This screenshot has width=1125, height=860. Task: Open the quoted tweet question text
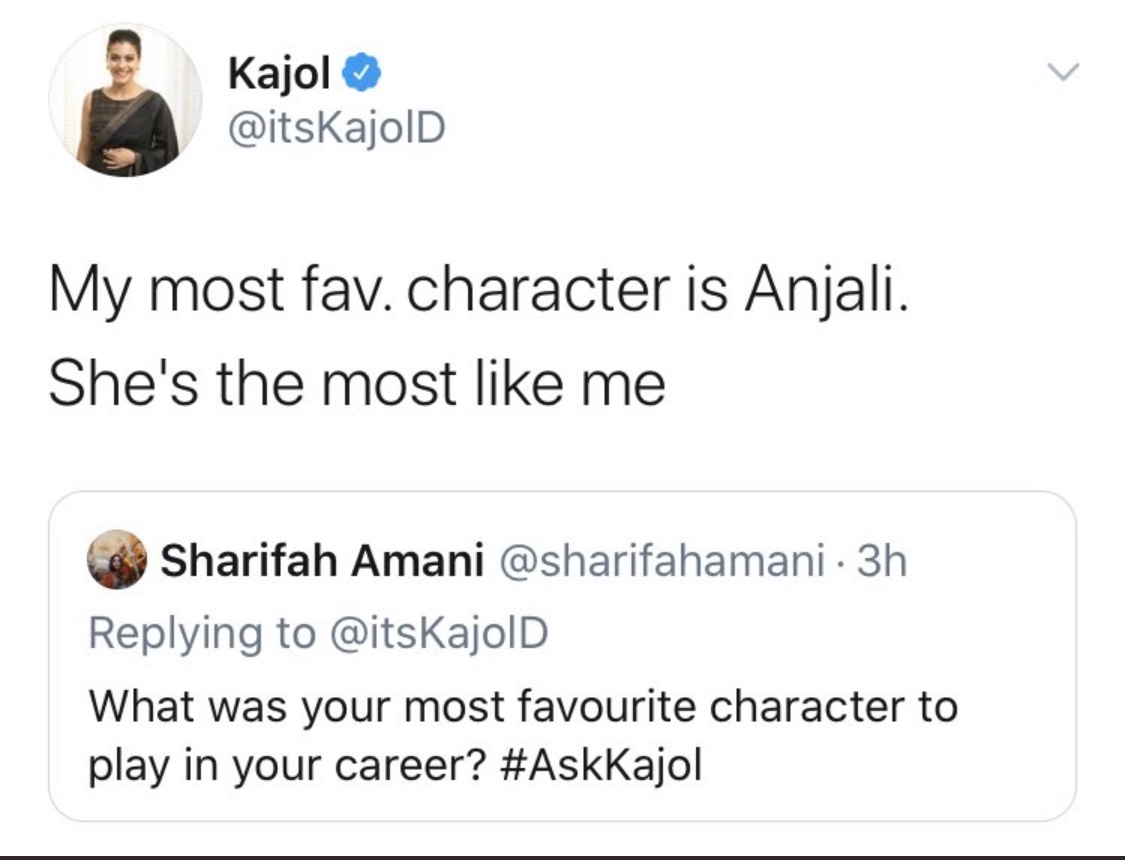[x=523, y=735]
